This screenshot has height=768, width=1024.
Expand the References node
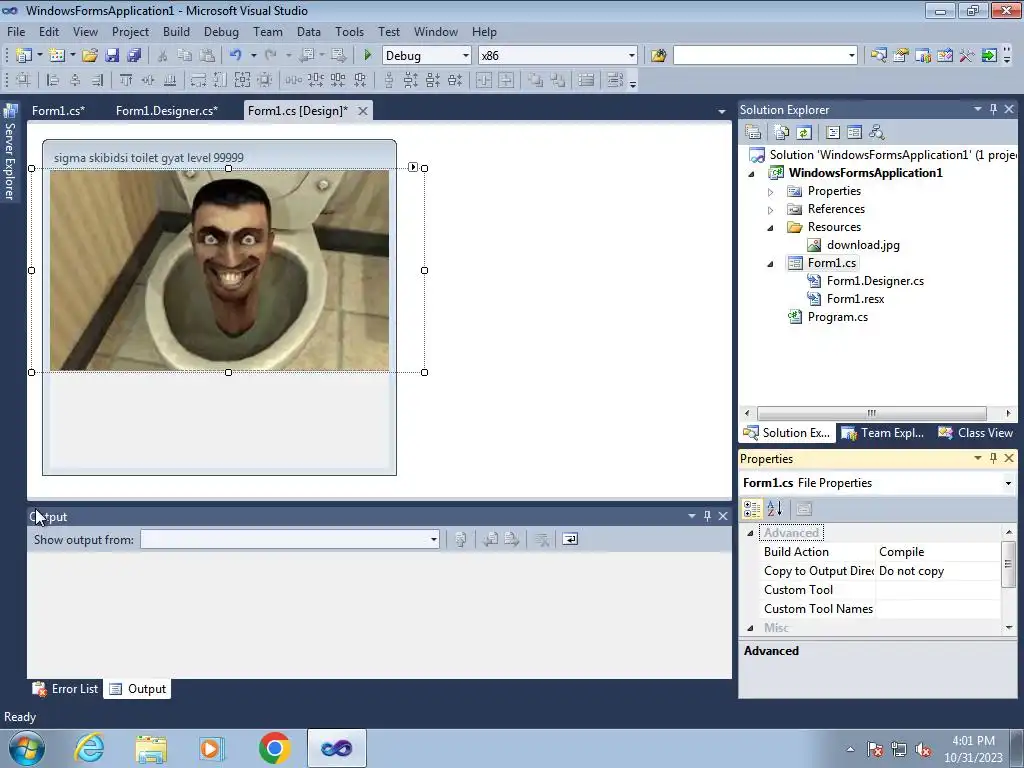(x=771, y=210)
